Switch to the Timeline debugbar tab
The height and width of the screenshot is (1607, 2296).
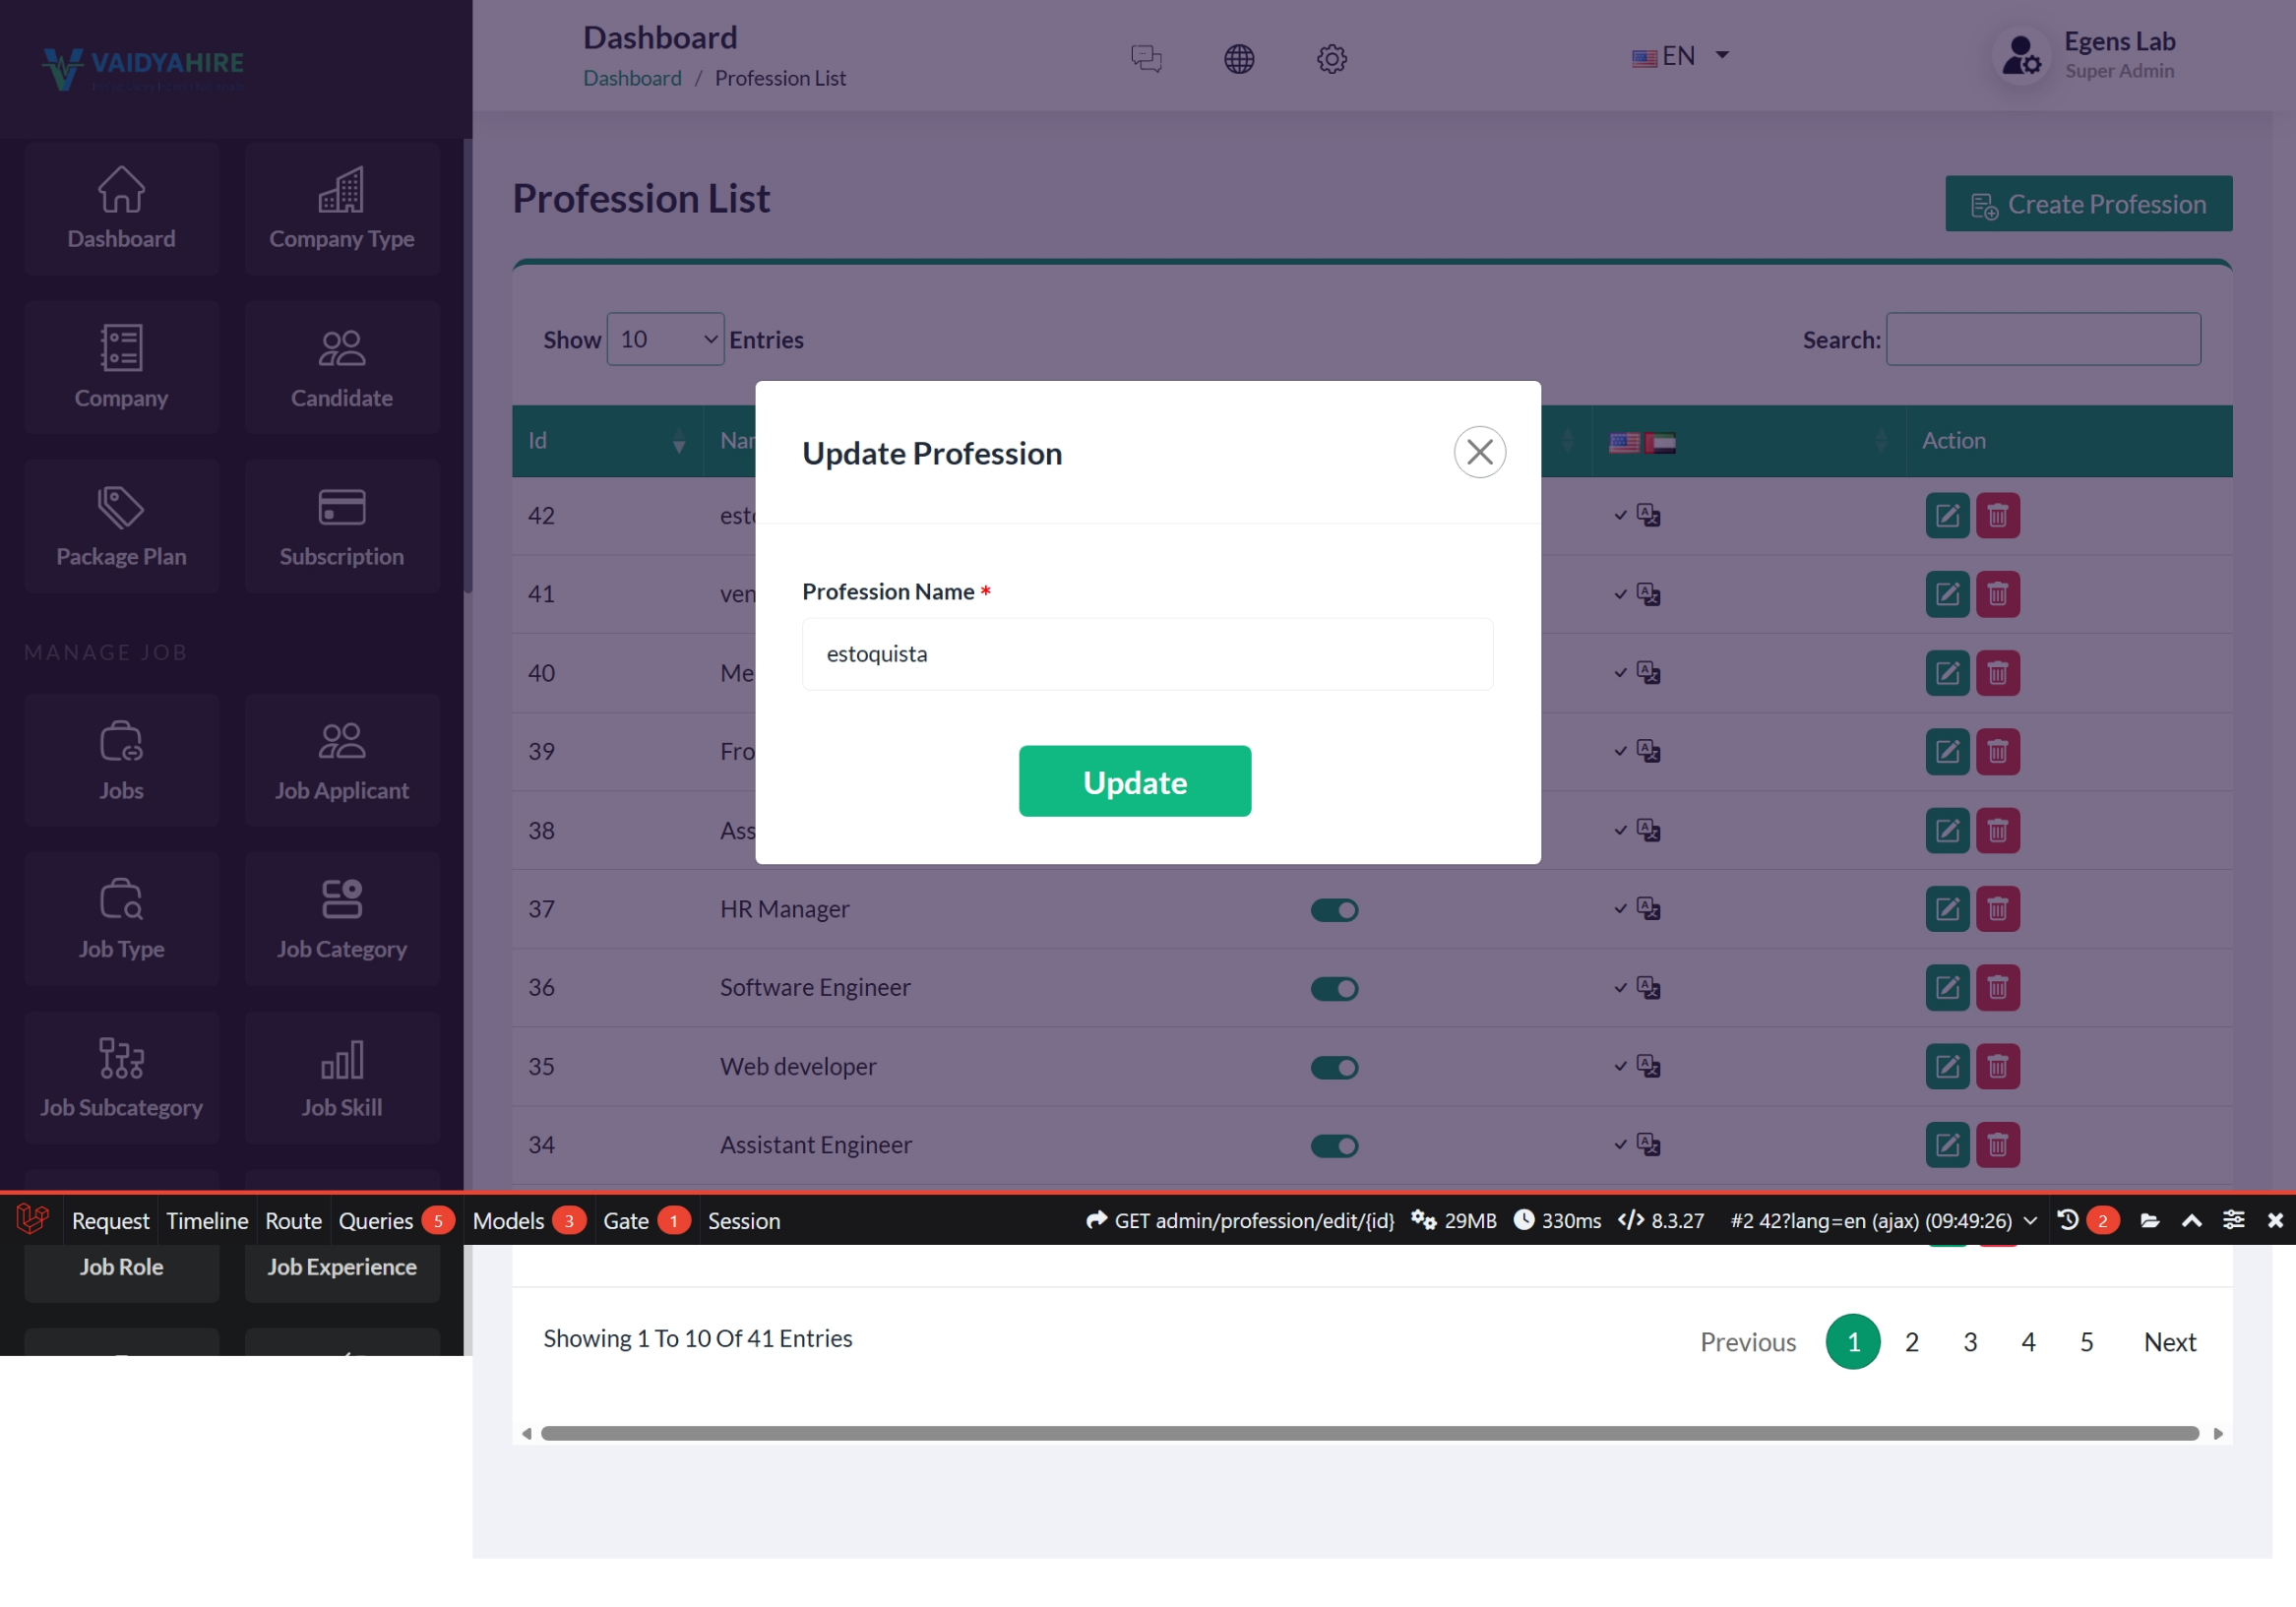tap(207, 1220)
